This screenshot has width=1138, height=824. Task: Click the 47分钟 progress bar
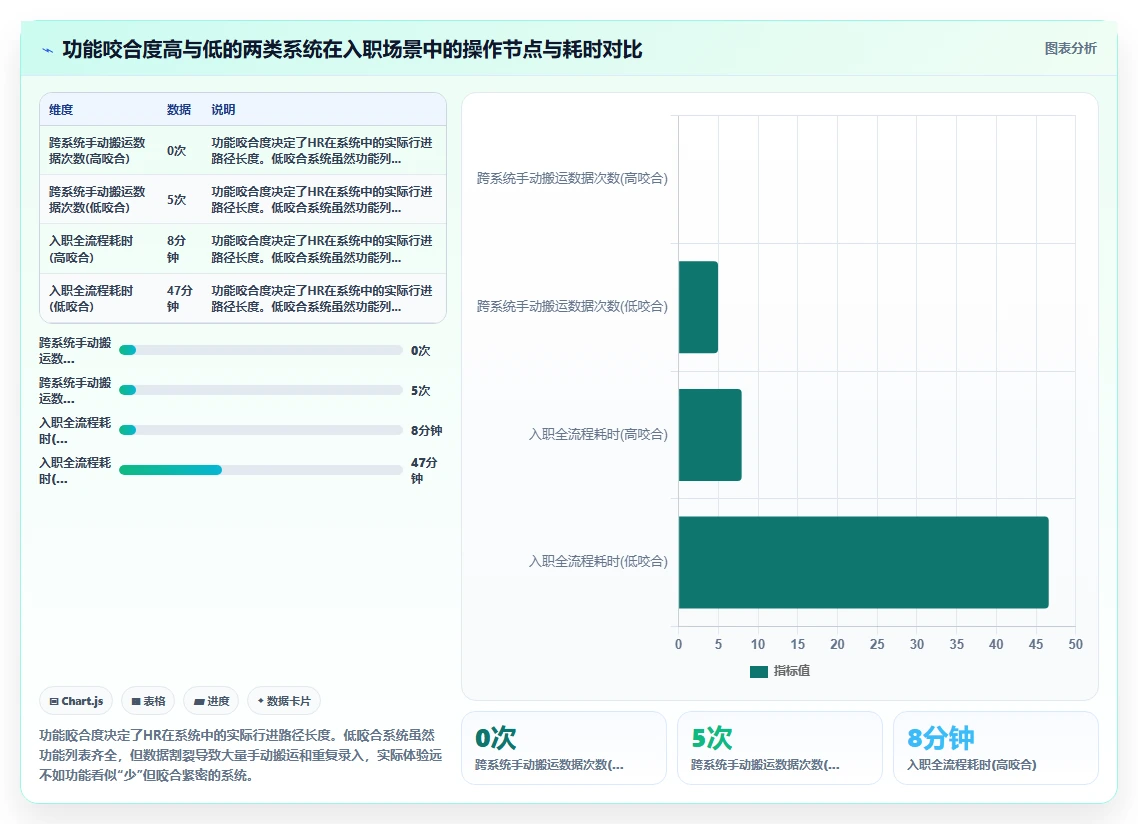[261, 470]
